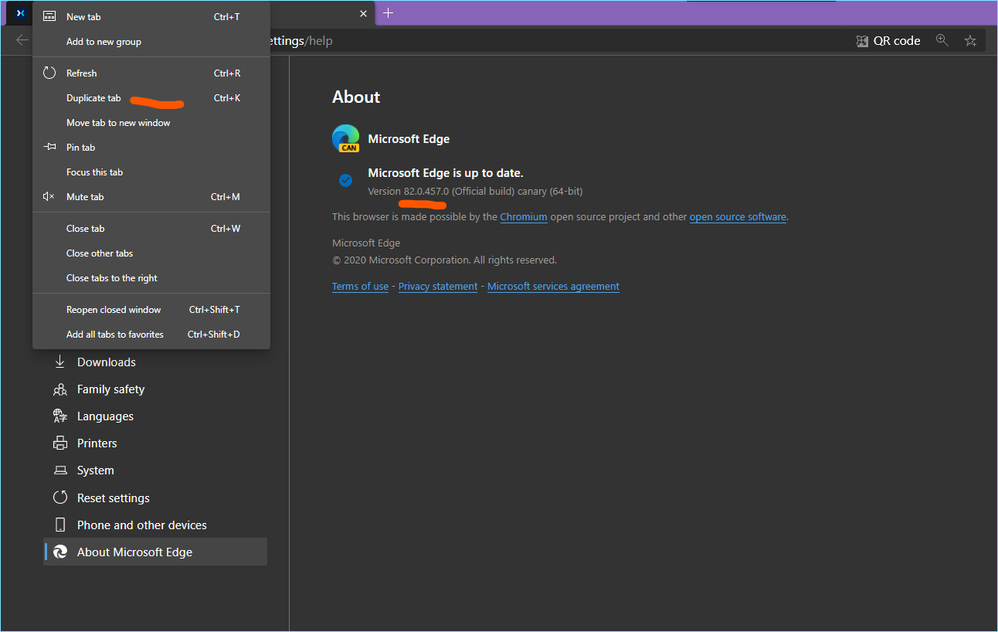Click the Edge Canary logo on About page
This screenshot has height=632, width=998.
point(346,138)
